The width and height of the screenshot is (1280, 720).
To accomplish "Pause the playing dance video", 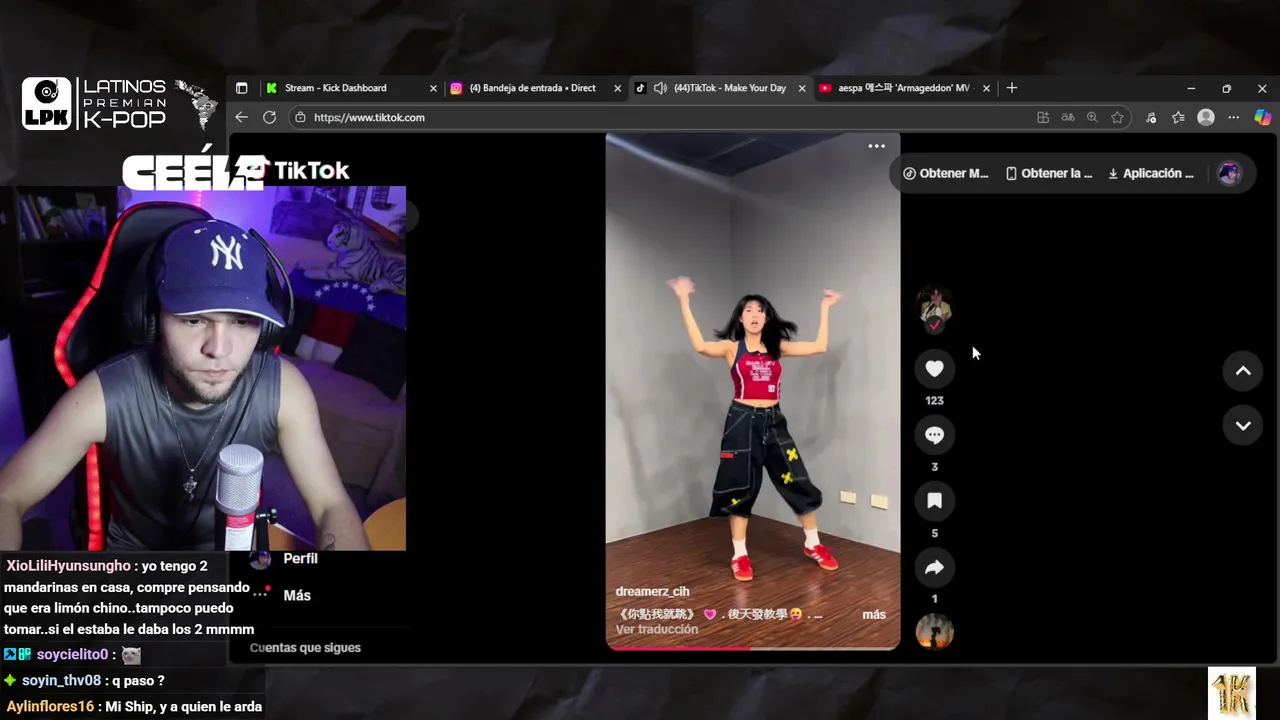I will 753,390.
